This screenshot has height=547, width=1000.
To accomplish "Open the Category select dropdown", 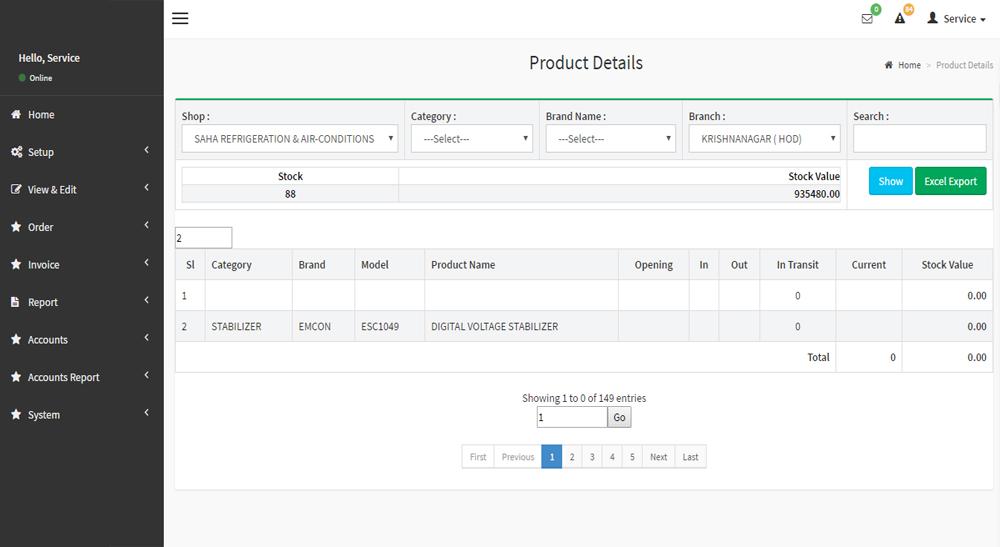I will pos(472,138).
